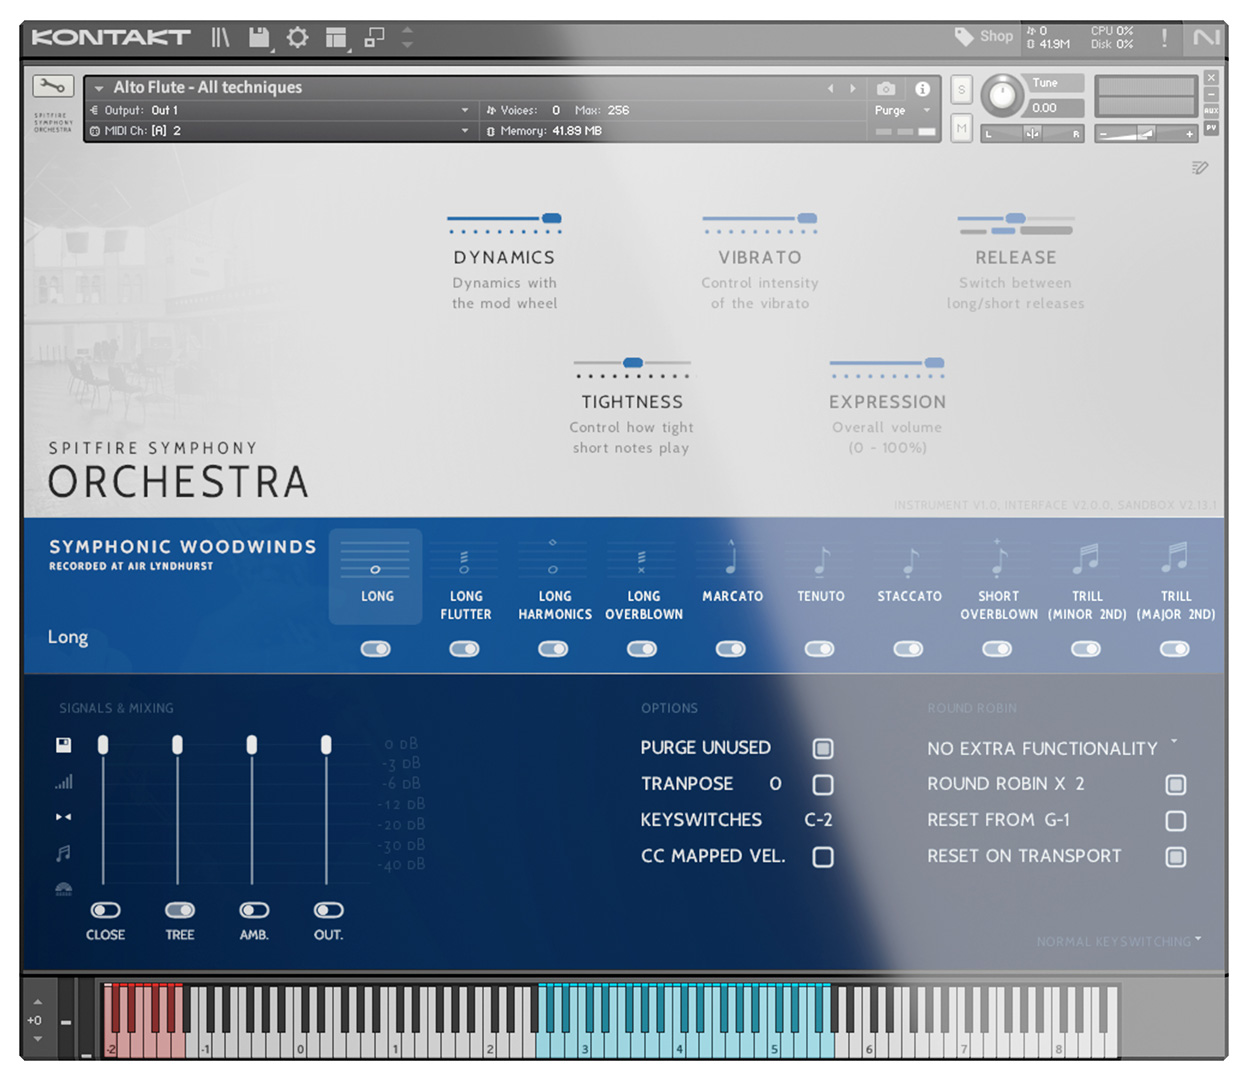Click the save instrument disk icon
The width and height of the screenshot is (1250, 1081).
259,37
